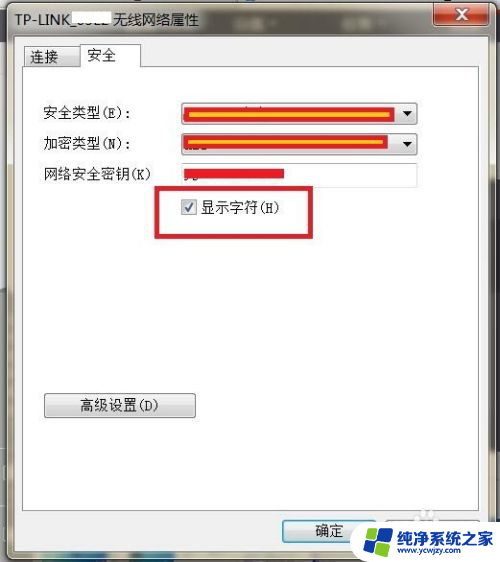
Task: Expand the 加密类型 dropdown arrow
Action: 407,144
